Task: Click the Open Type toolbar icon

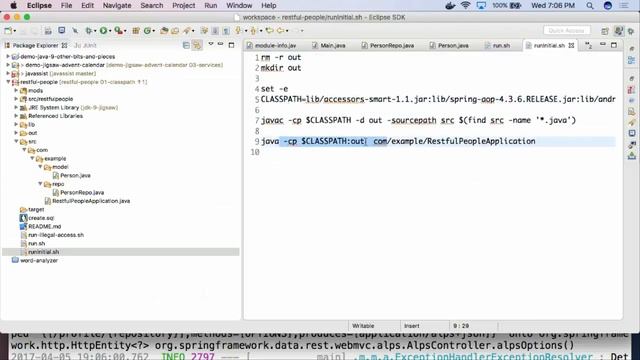Action: [164, 30]
